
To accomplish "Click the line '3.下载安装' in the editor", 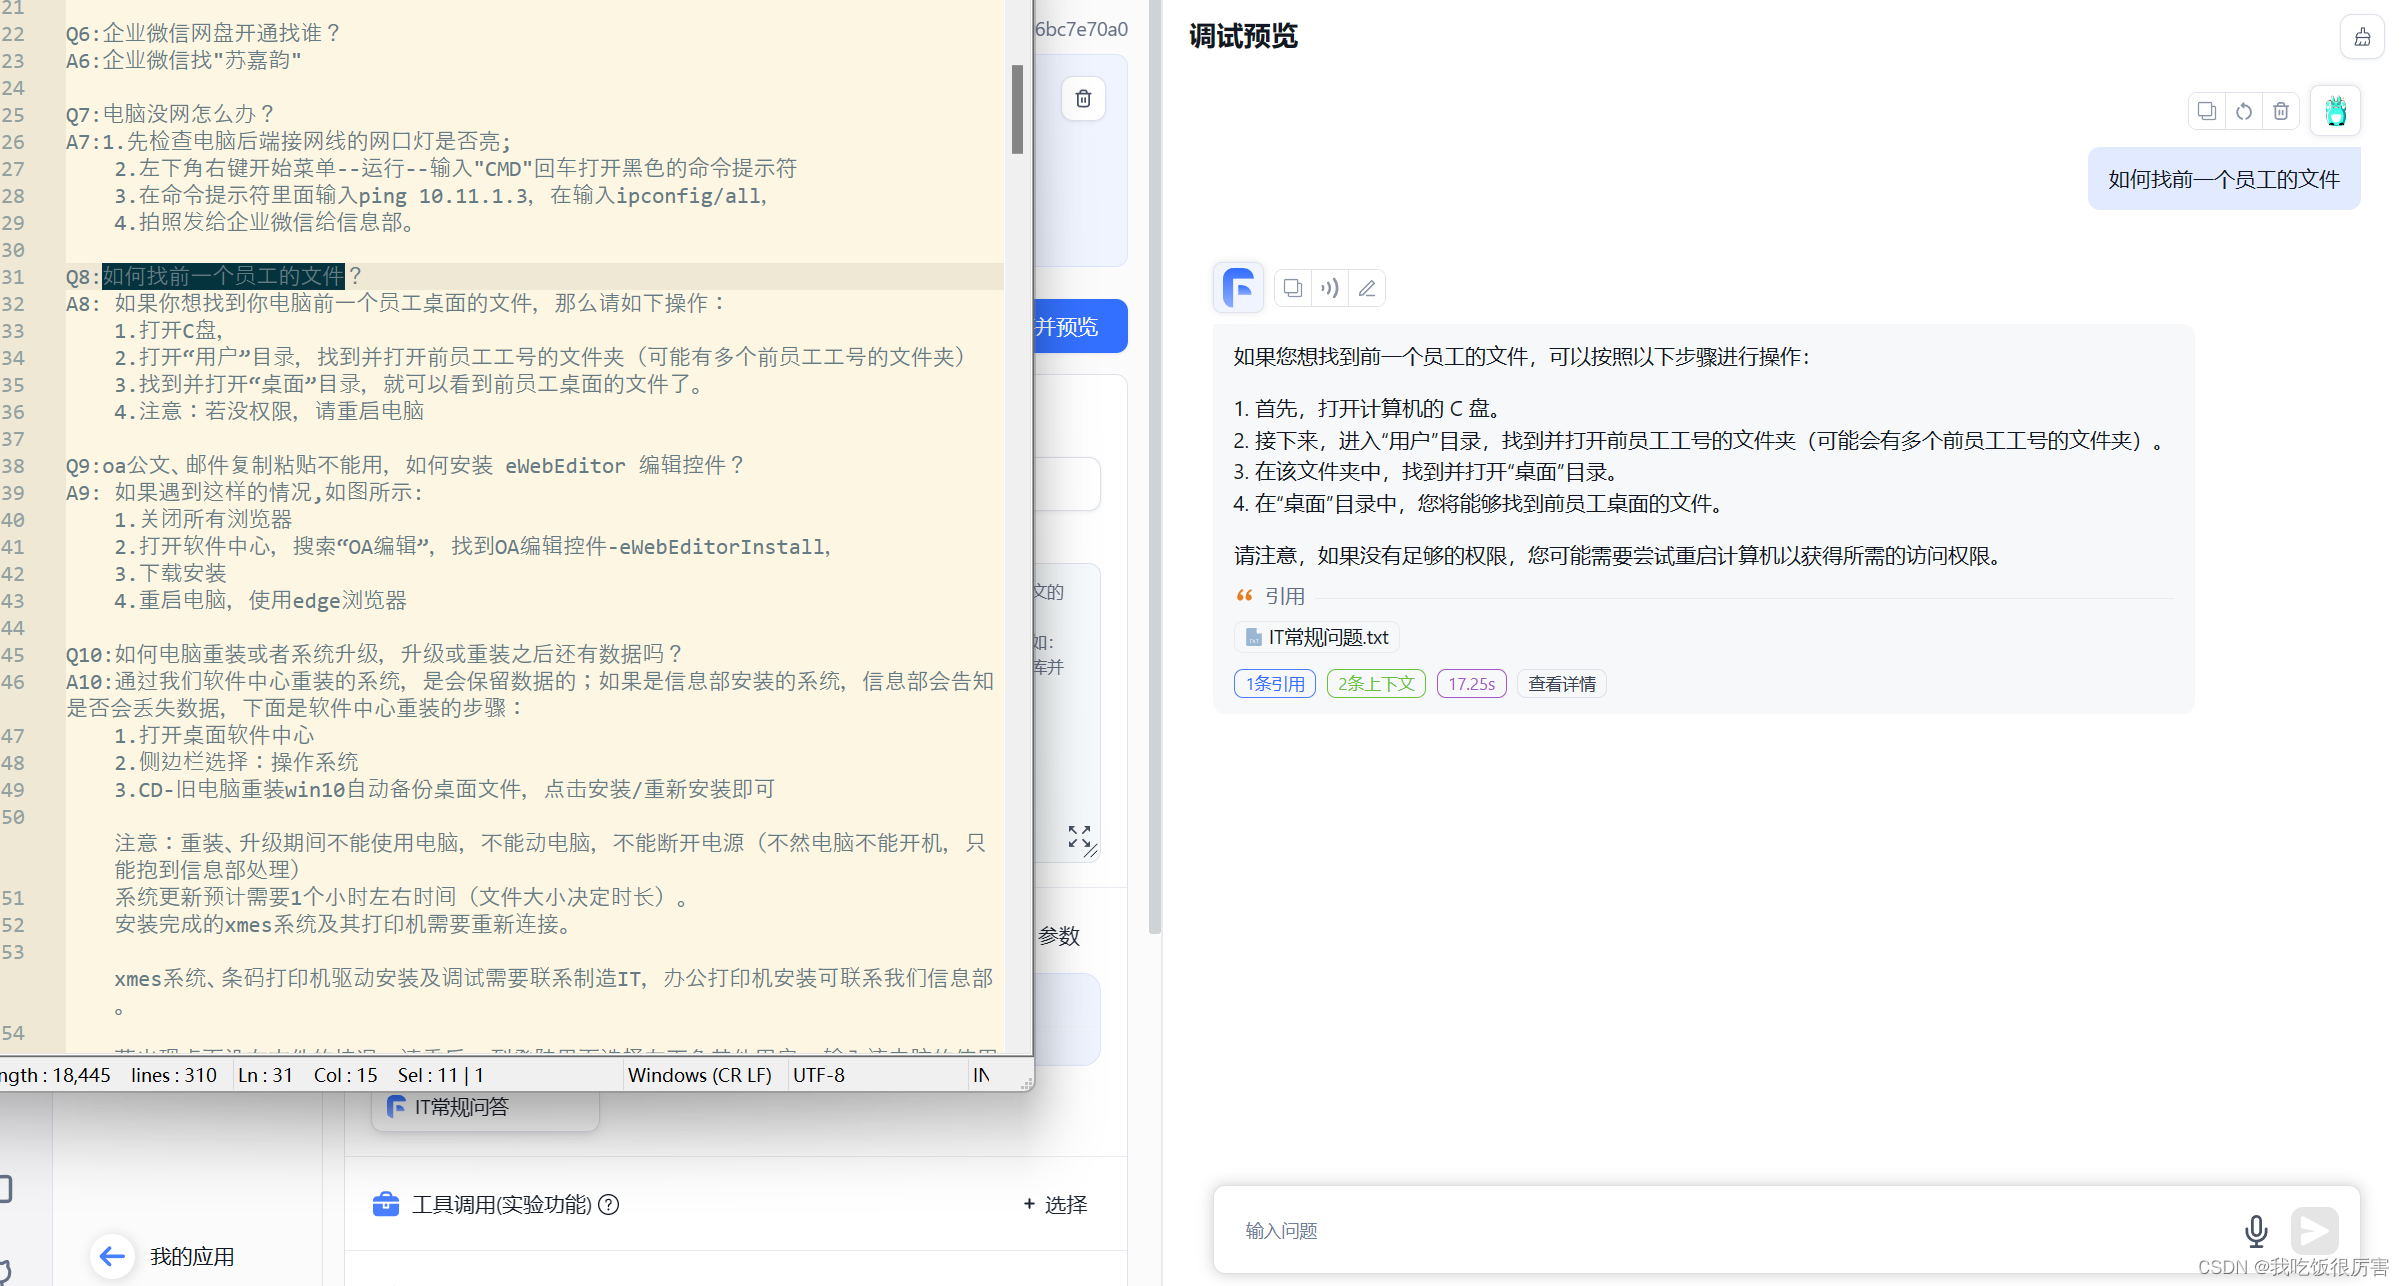I will point(170,573).
